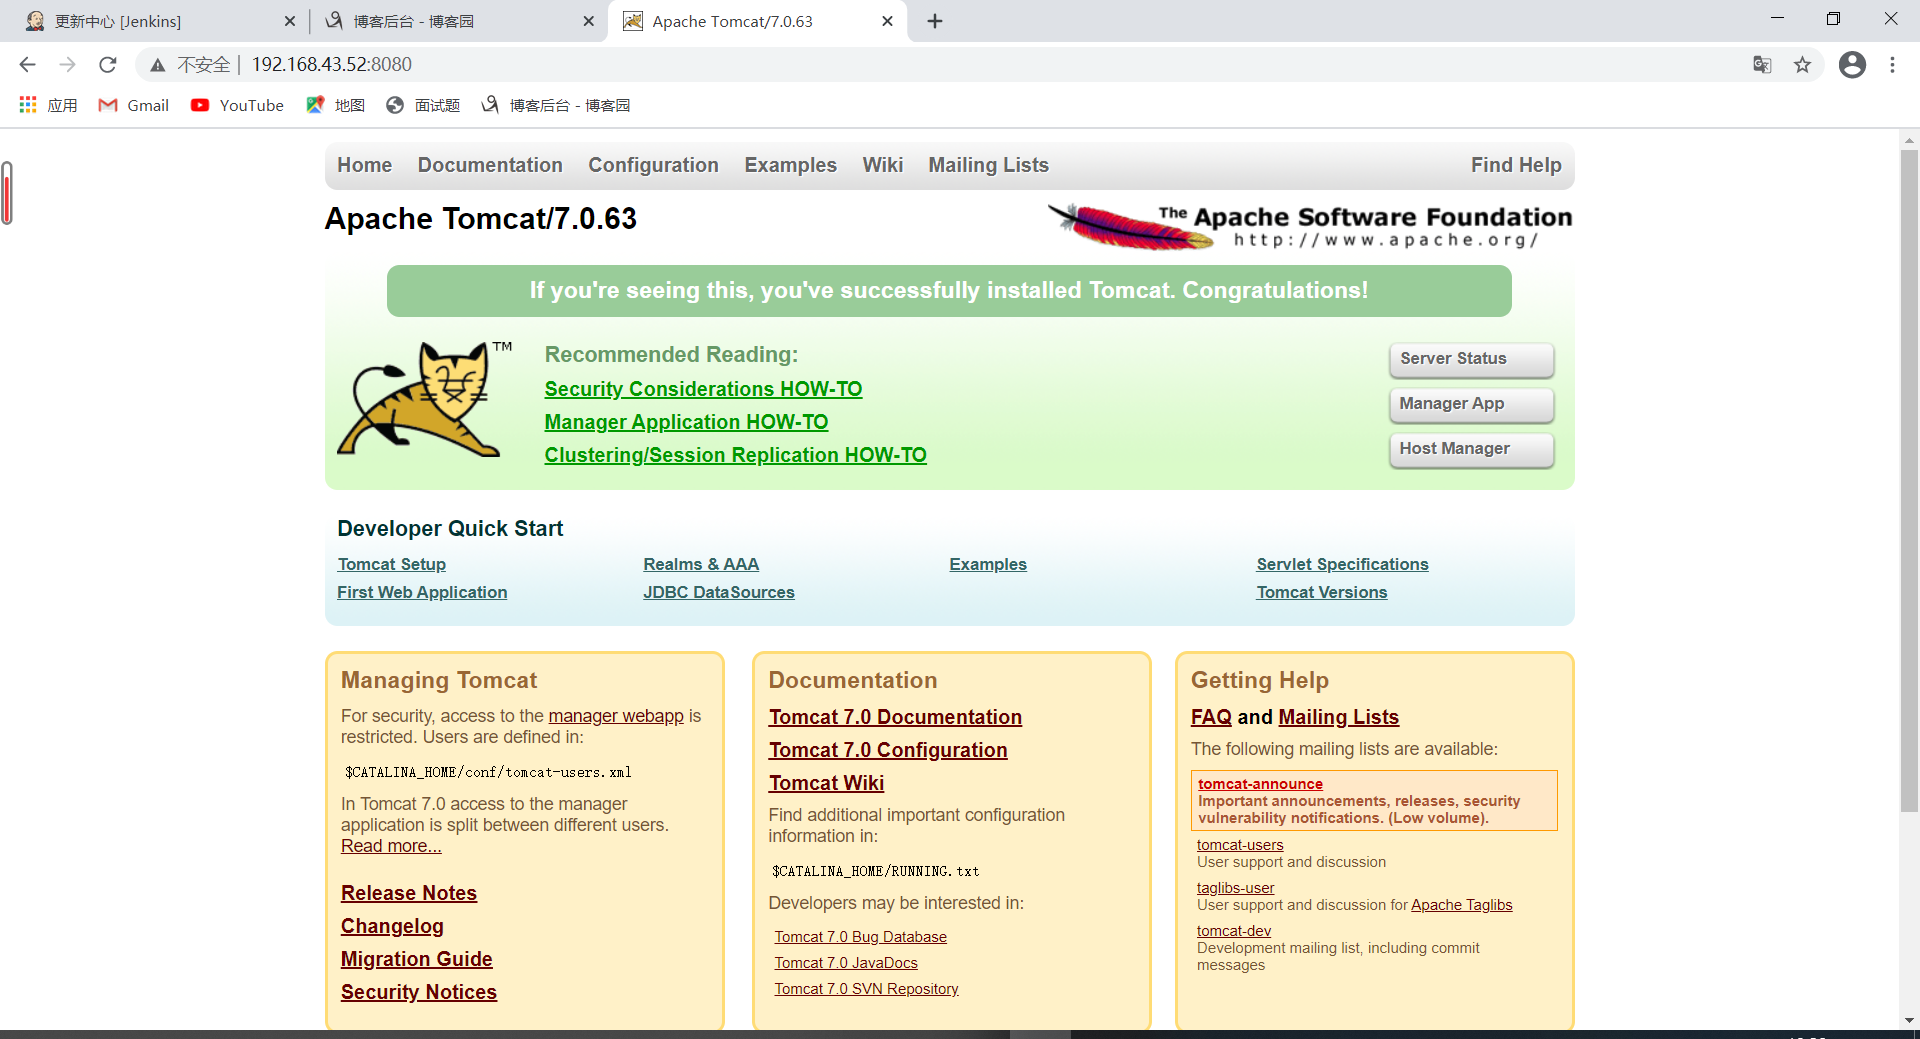The height and width of the screenshot is (1039, 1920).
Task: Open Manager Application HOW-TO link
Action: (x=686, y=422)
